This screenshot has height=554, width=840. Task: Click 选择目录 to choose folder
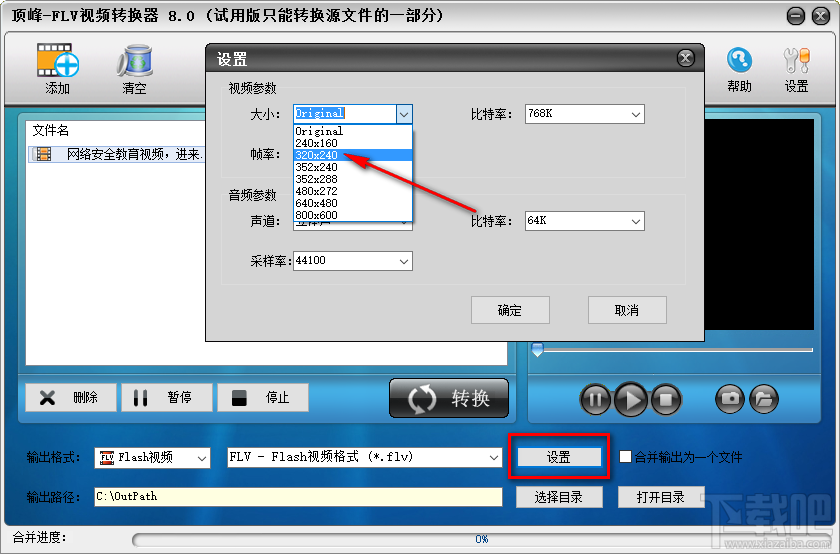tap(559, 497)
